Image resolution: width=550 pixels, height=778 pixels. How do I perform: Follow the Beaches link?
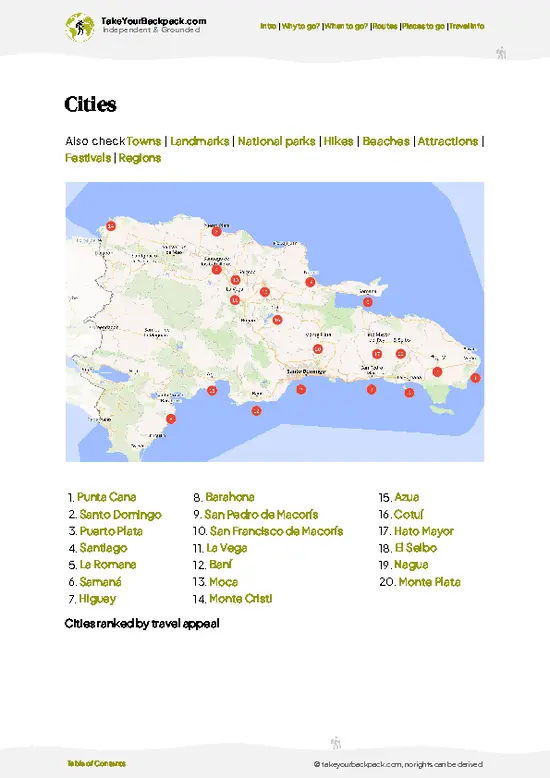tap(386, 141)
